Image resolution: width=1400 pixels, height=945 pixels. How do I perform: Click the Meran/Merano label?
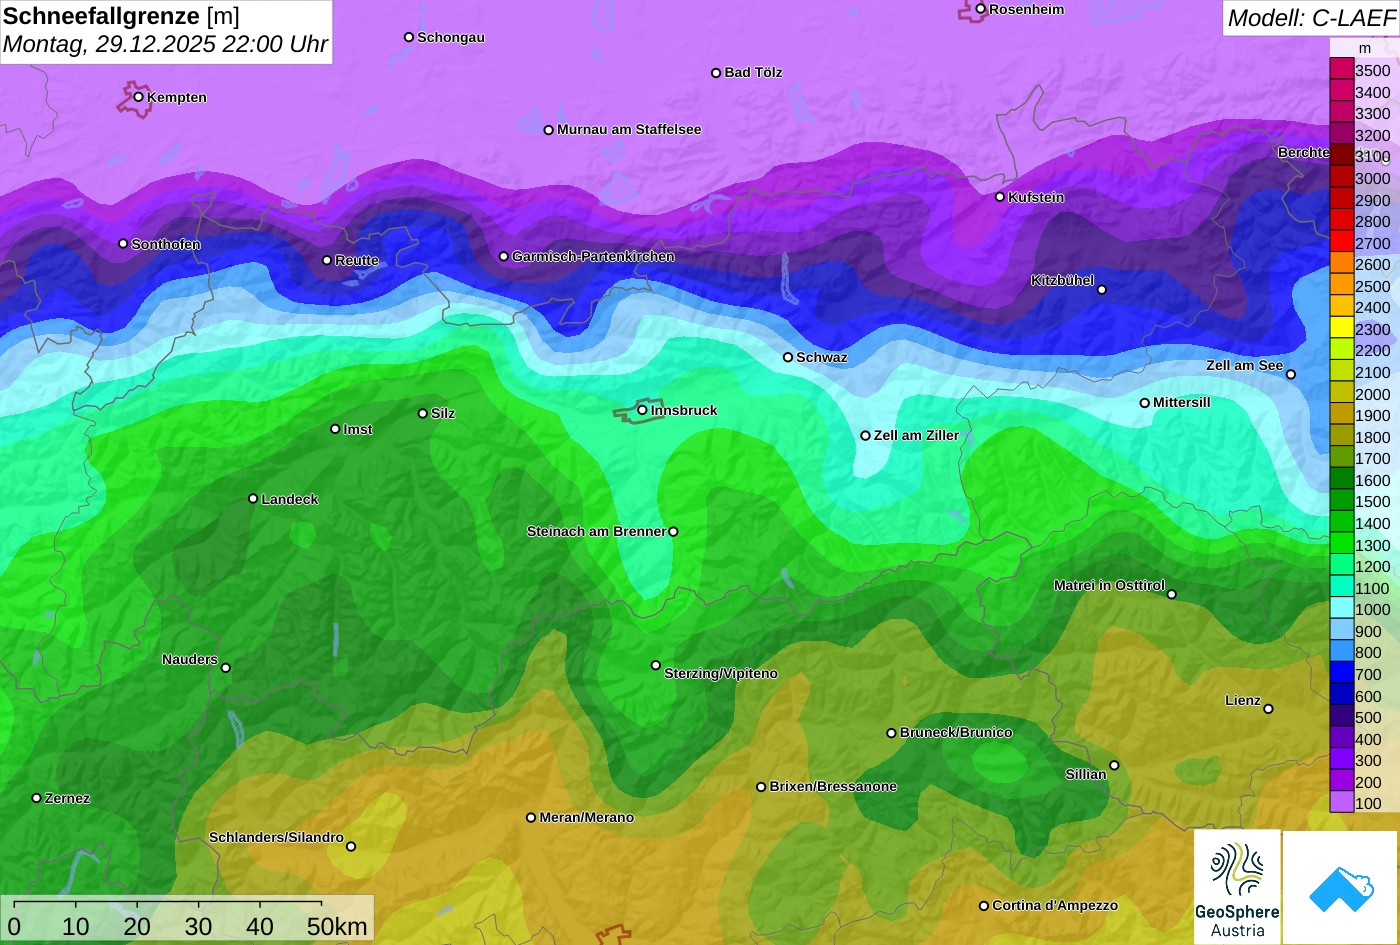pos(587,817)
